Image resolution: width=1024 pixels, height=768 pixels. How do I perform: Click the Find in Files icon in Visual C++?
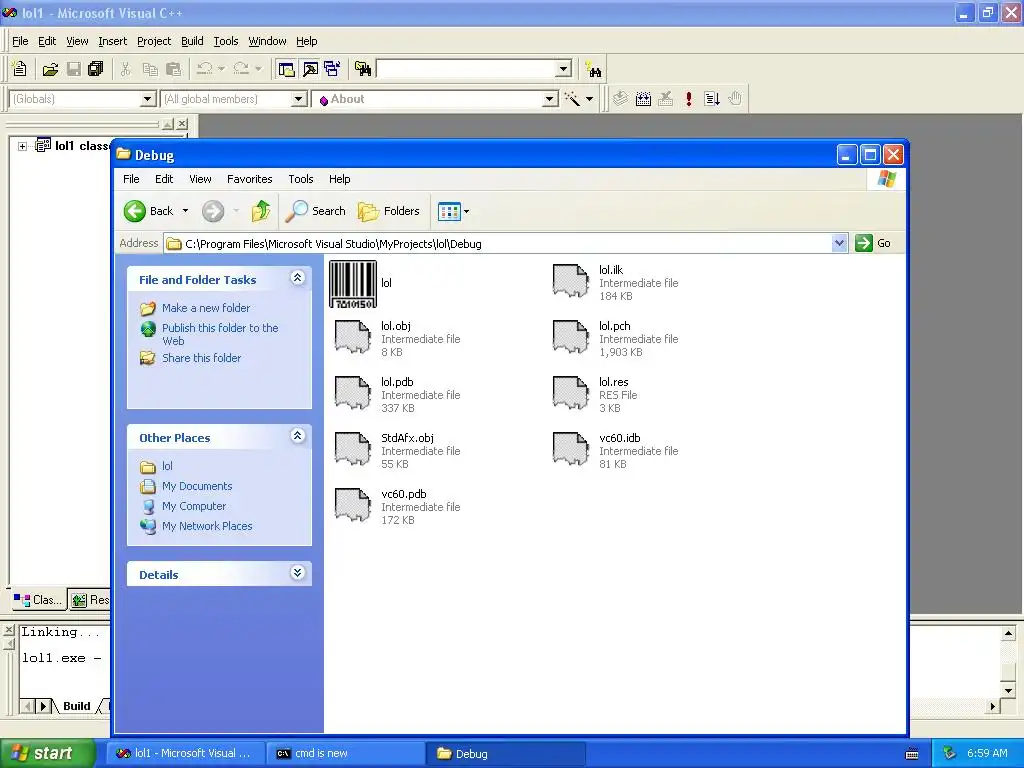(363, 69)
